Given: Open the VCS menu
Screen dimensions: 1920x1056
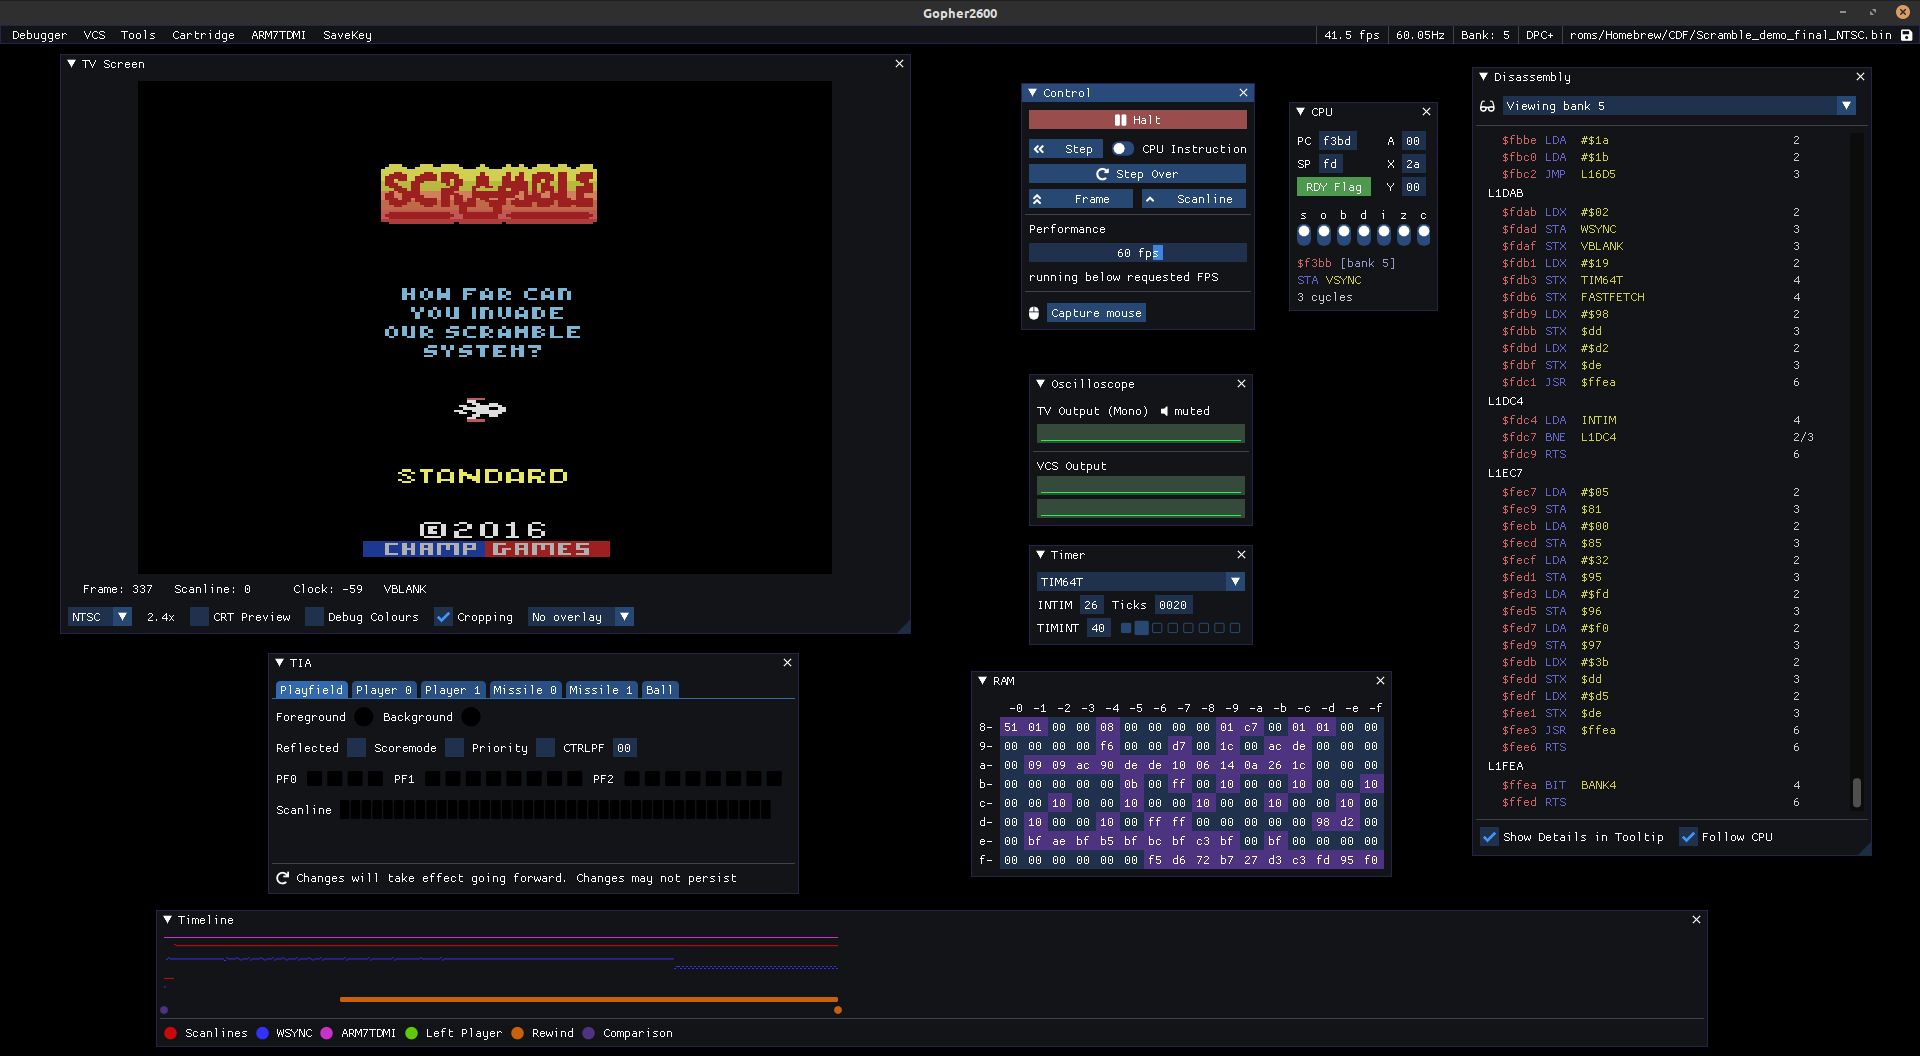Looking at the screenshot, I should coord(94,35).
